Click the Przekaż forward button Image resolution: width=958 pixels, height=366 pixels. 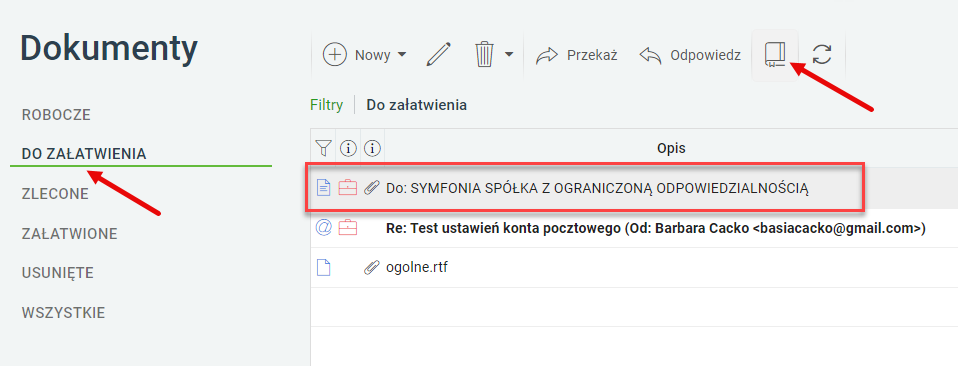pos(576,55)
